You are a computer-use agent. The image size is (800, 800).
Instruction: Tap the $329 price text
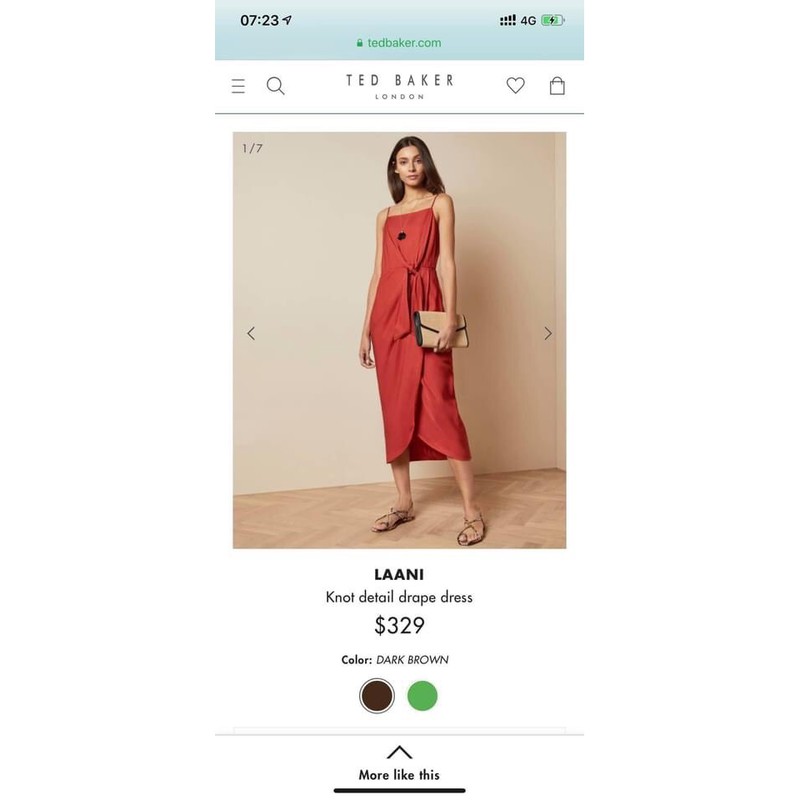tap(399, 625)
